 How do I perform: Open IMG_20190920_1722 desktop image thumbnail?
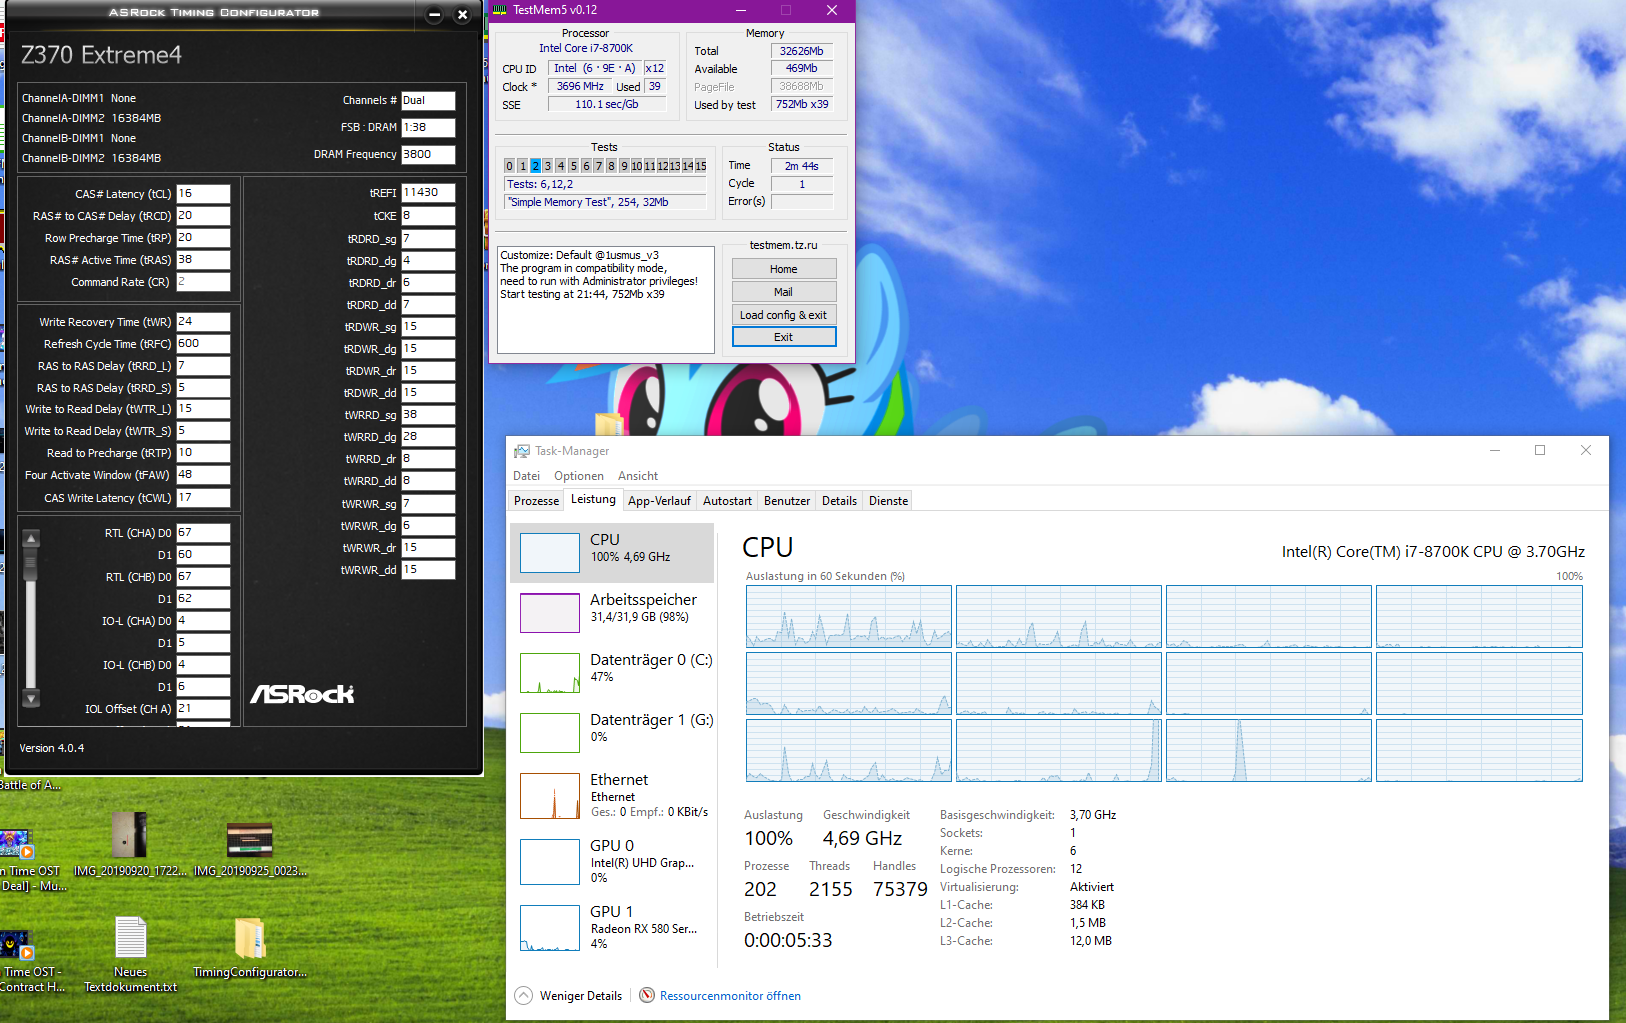coord(129,835)
